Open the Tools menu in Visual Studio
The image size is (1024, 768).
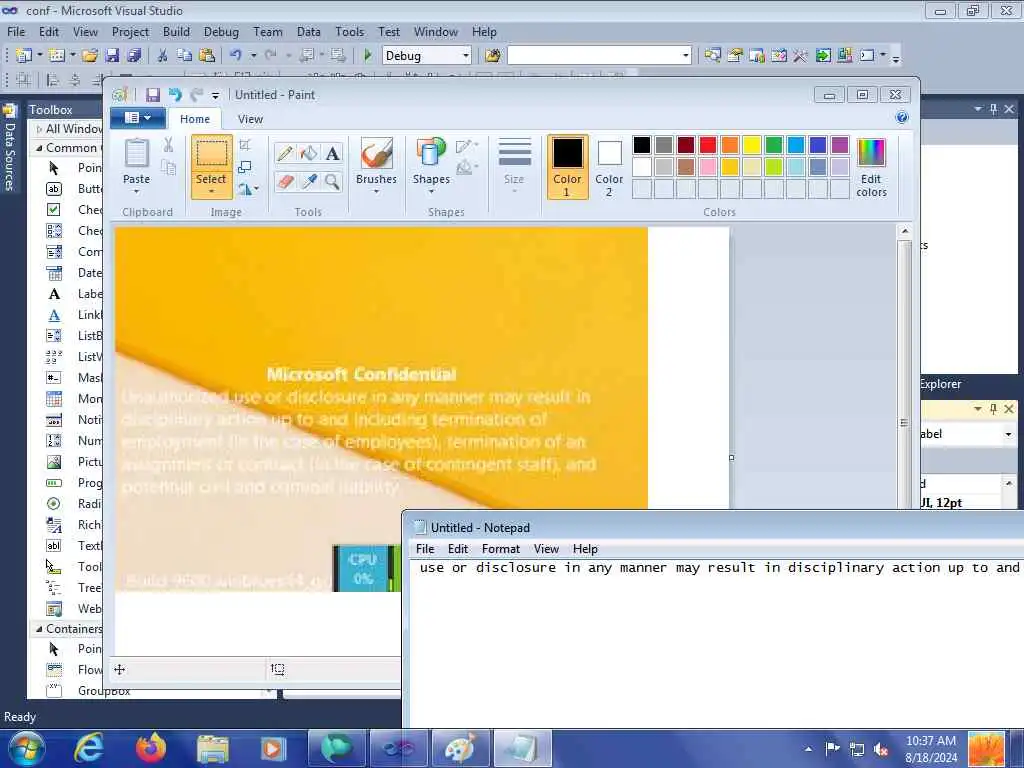click(x=349, y=32)
